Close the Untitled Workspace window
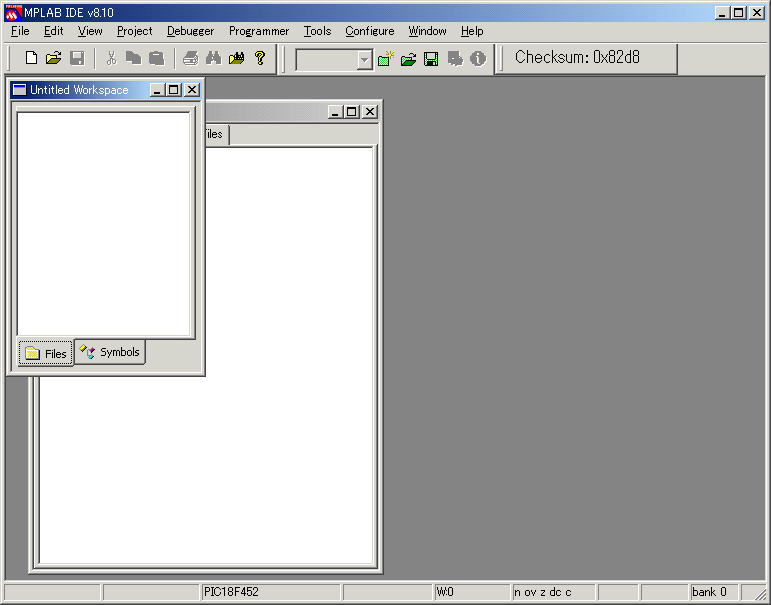The height and width of the screenshot is (605, 771). point(192,90)
